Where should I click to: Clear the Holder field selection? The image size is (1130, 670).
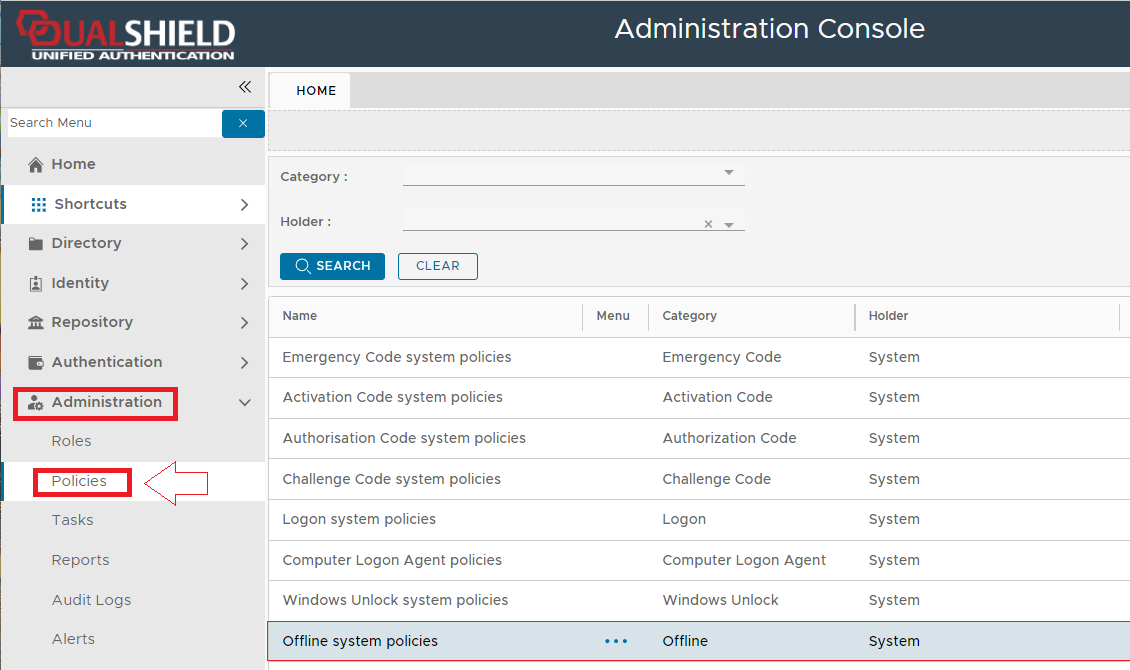point(708,225)
